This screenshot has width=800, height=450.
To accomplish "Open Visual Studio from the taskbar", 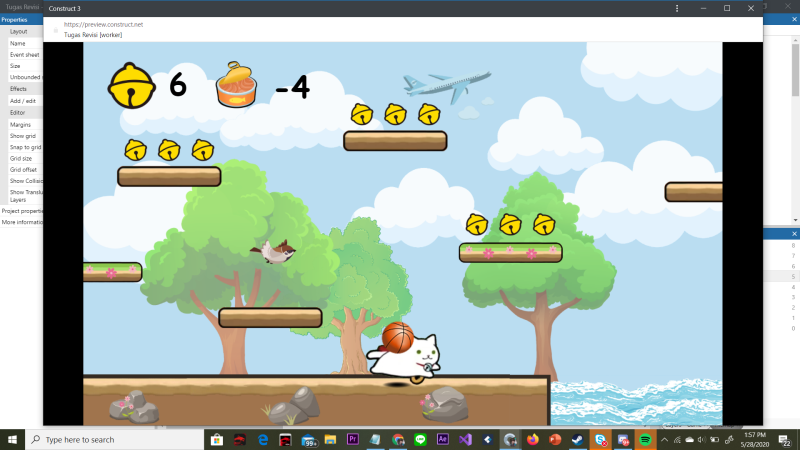I will [465, 439].
